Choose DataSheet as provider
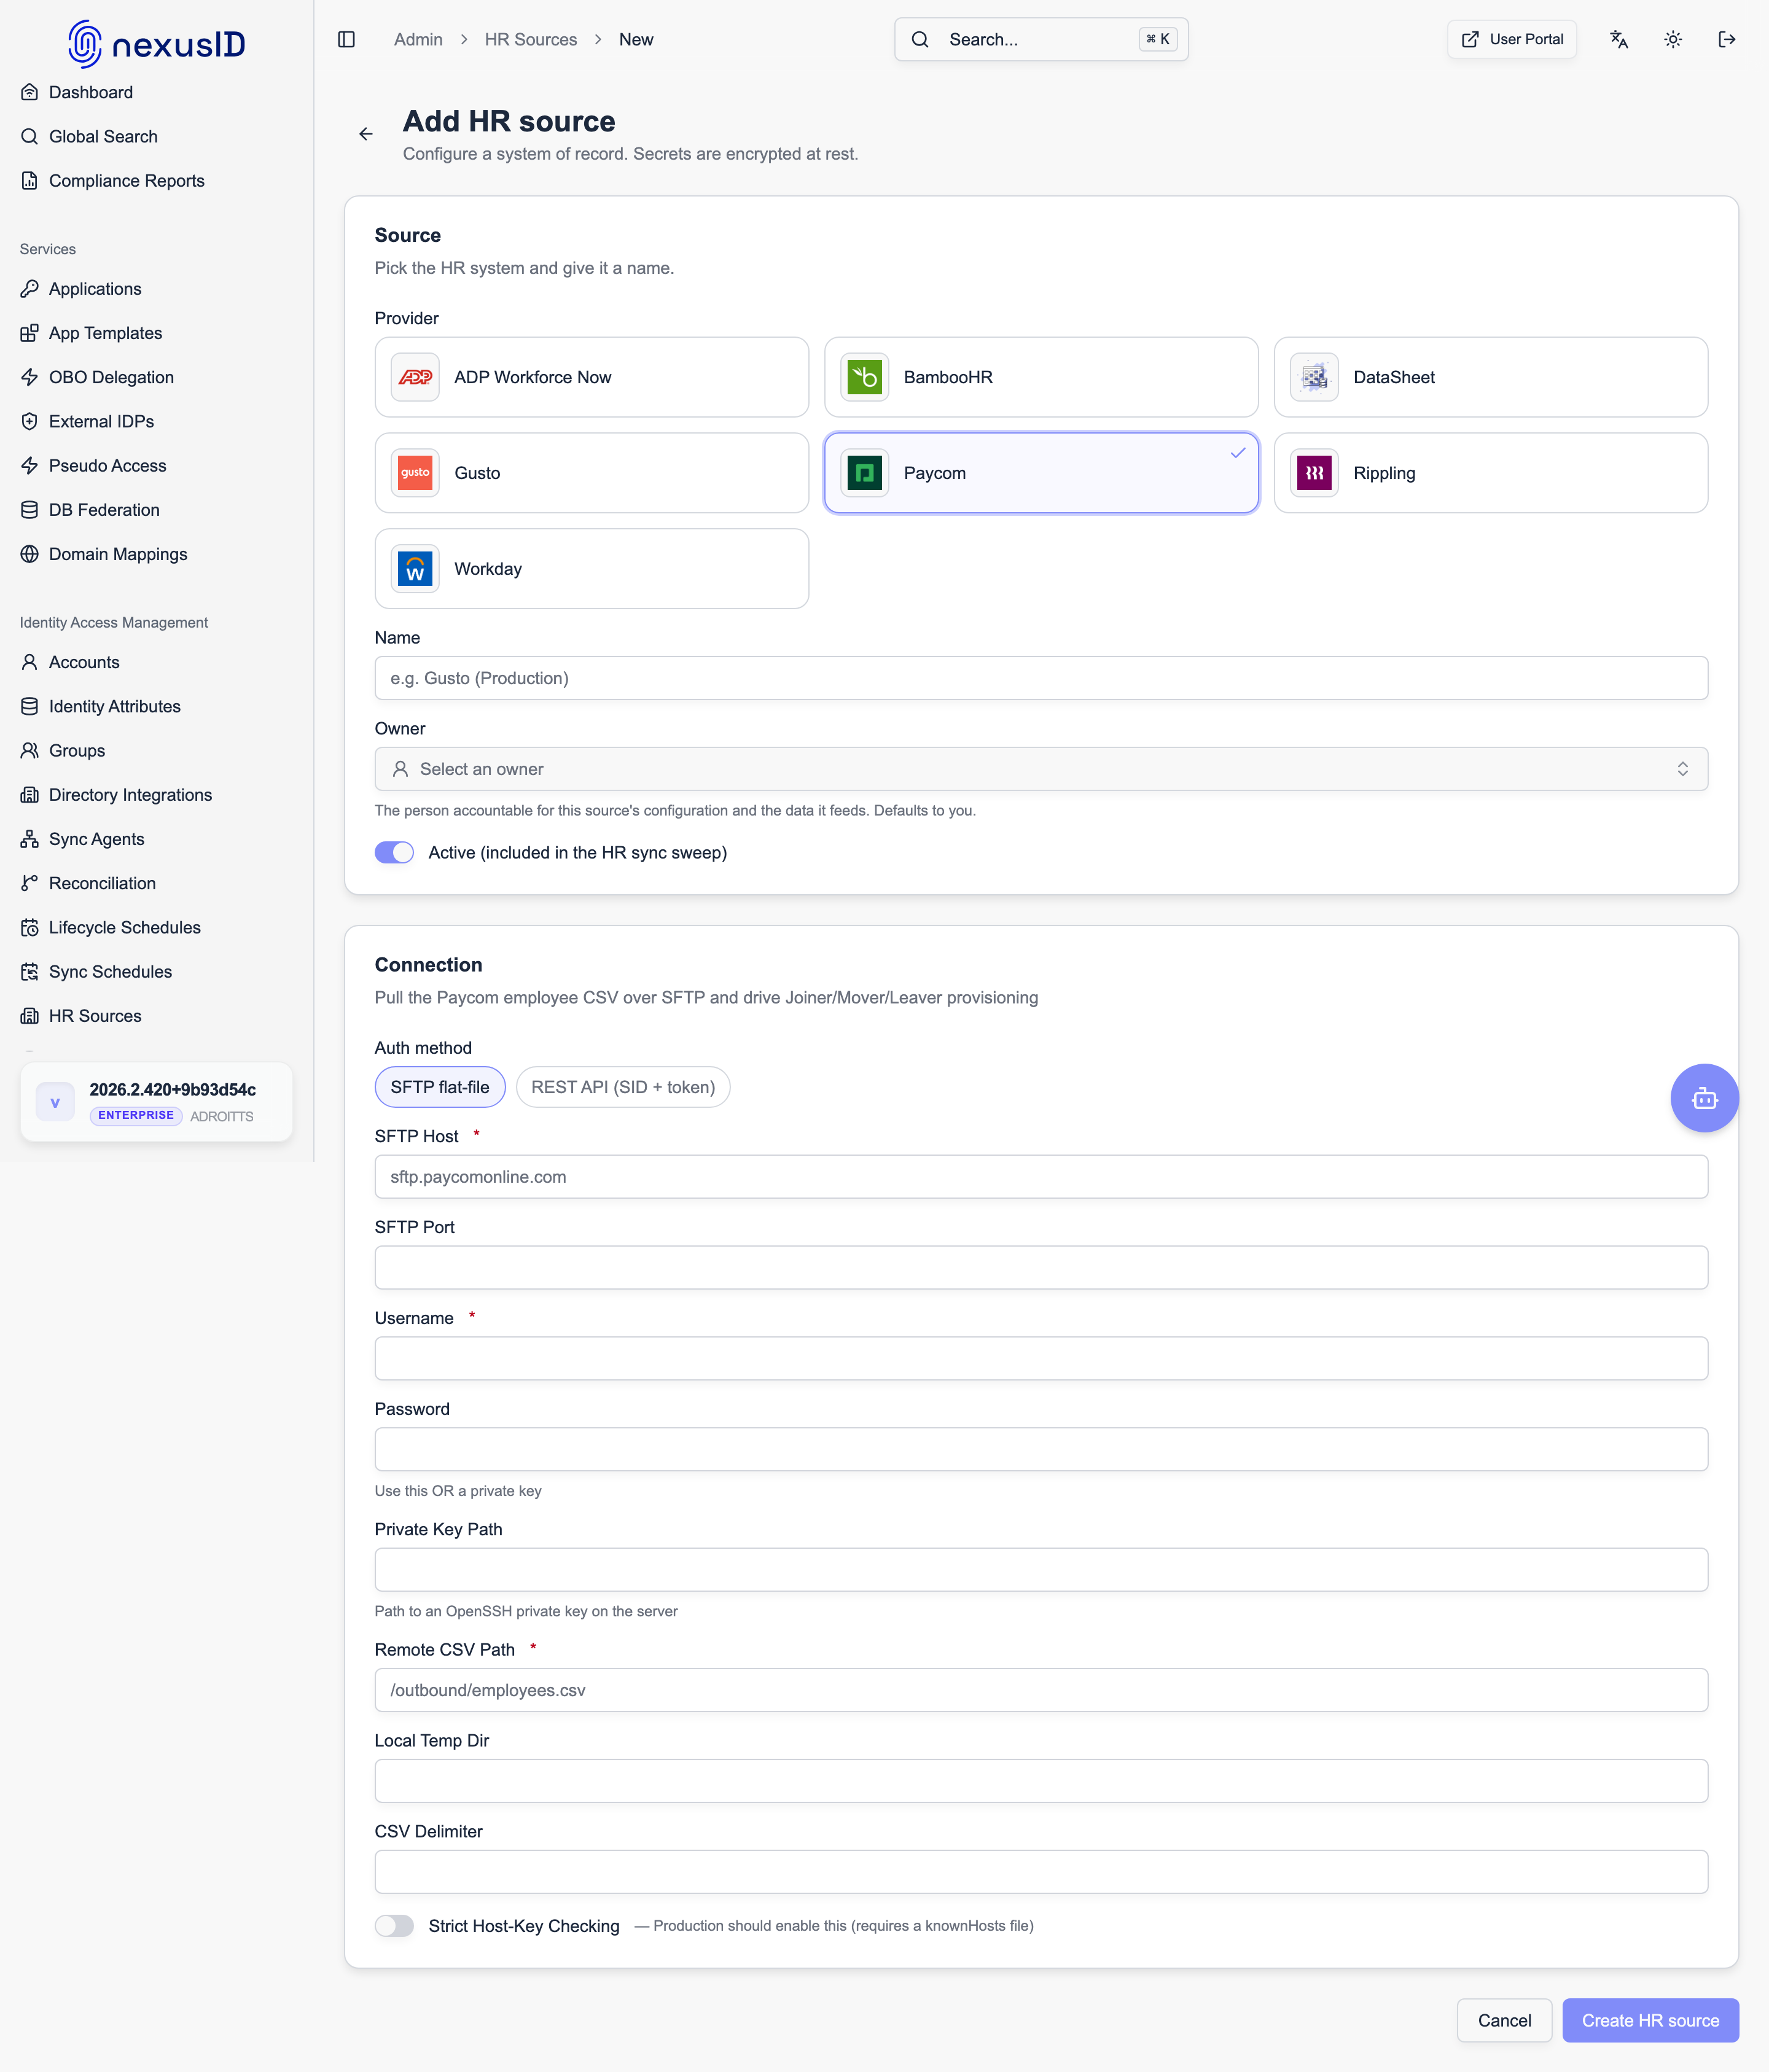 pos(1491,377)
